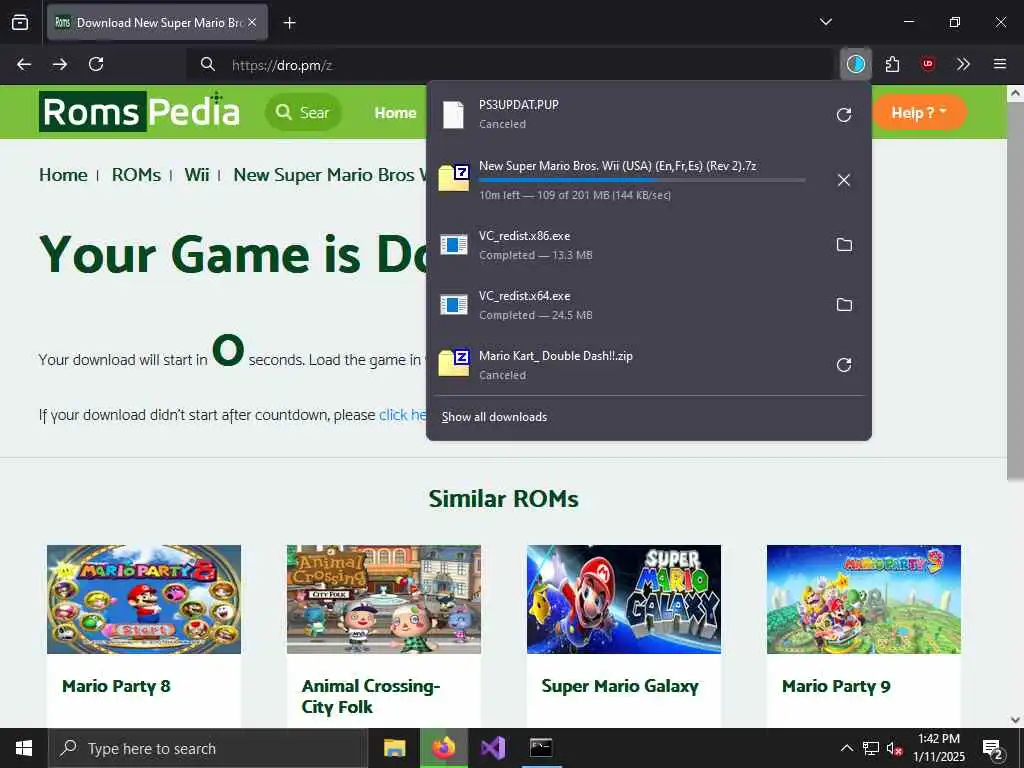This screenshot has width=1024, height=768.
Task: Cancel the New Super Mario Bros download
Action: coord(844,180)
